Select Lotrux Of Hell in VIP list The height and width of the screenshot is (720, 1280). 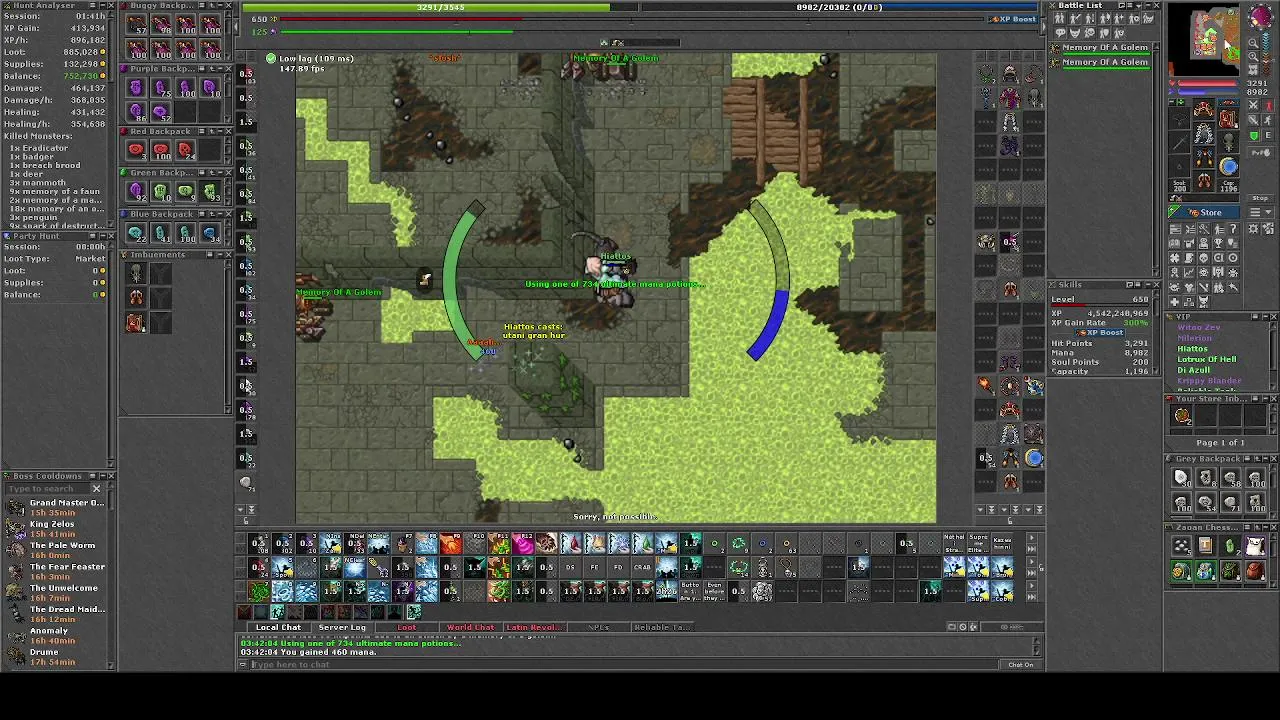click(x=1207, y=359)
